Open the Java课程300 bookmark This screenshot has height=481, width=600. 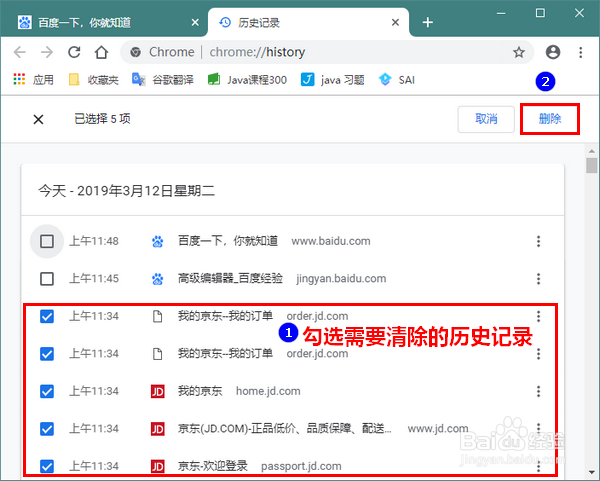click(x=247, y=80)
